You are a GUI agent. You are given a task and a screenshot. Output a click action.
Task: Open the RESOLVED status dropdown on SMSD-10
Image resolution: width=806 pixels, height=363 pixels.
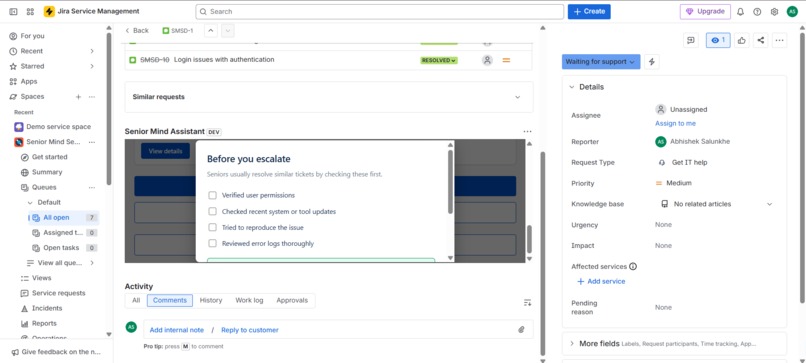click(x=439, y=60)
